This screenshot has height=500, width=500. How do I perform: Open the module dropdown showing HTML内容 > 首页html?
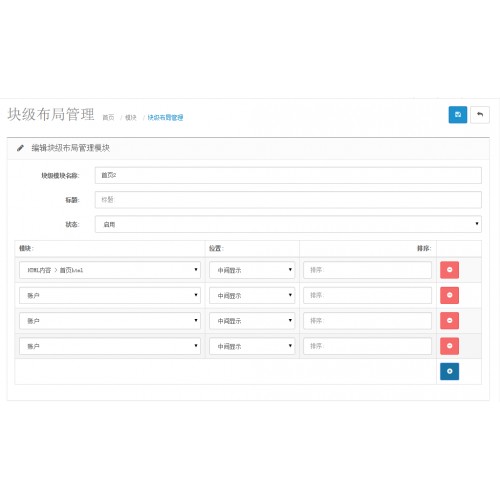[x=110, y=270]
